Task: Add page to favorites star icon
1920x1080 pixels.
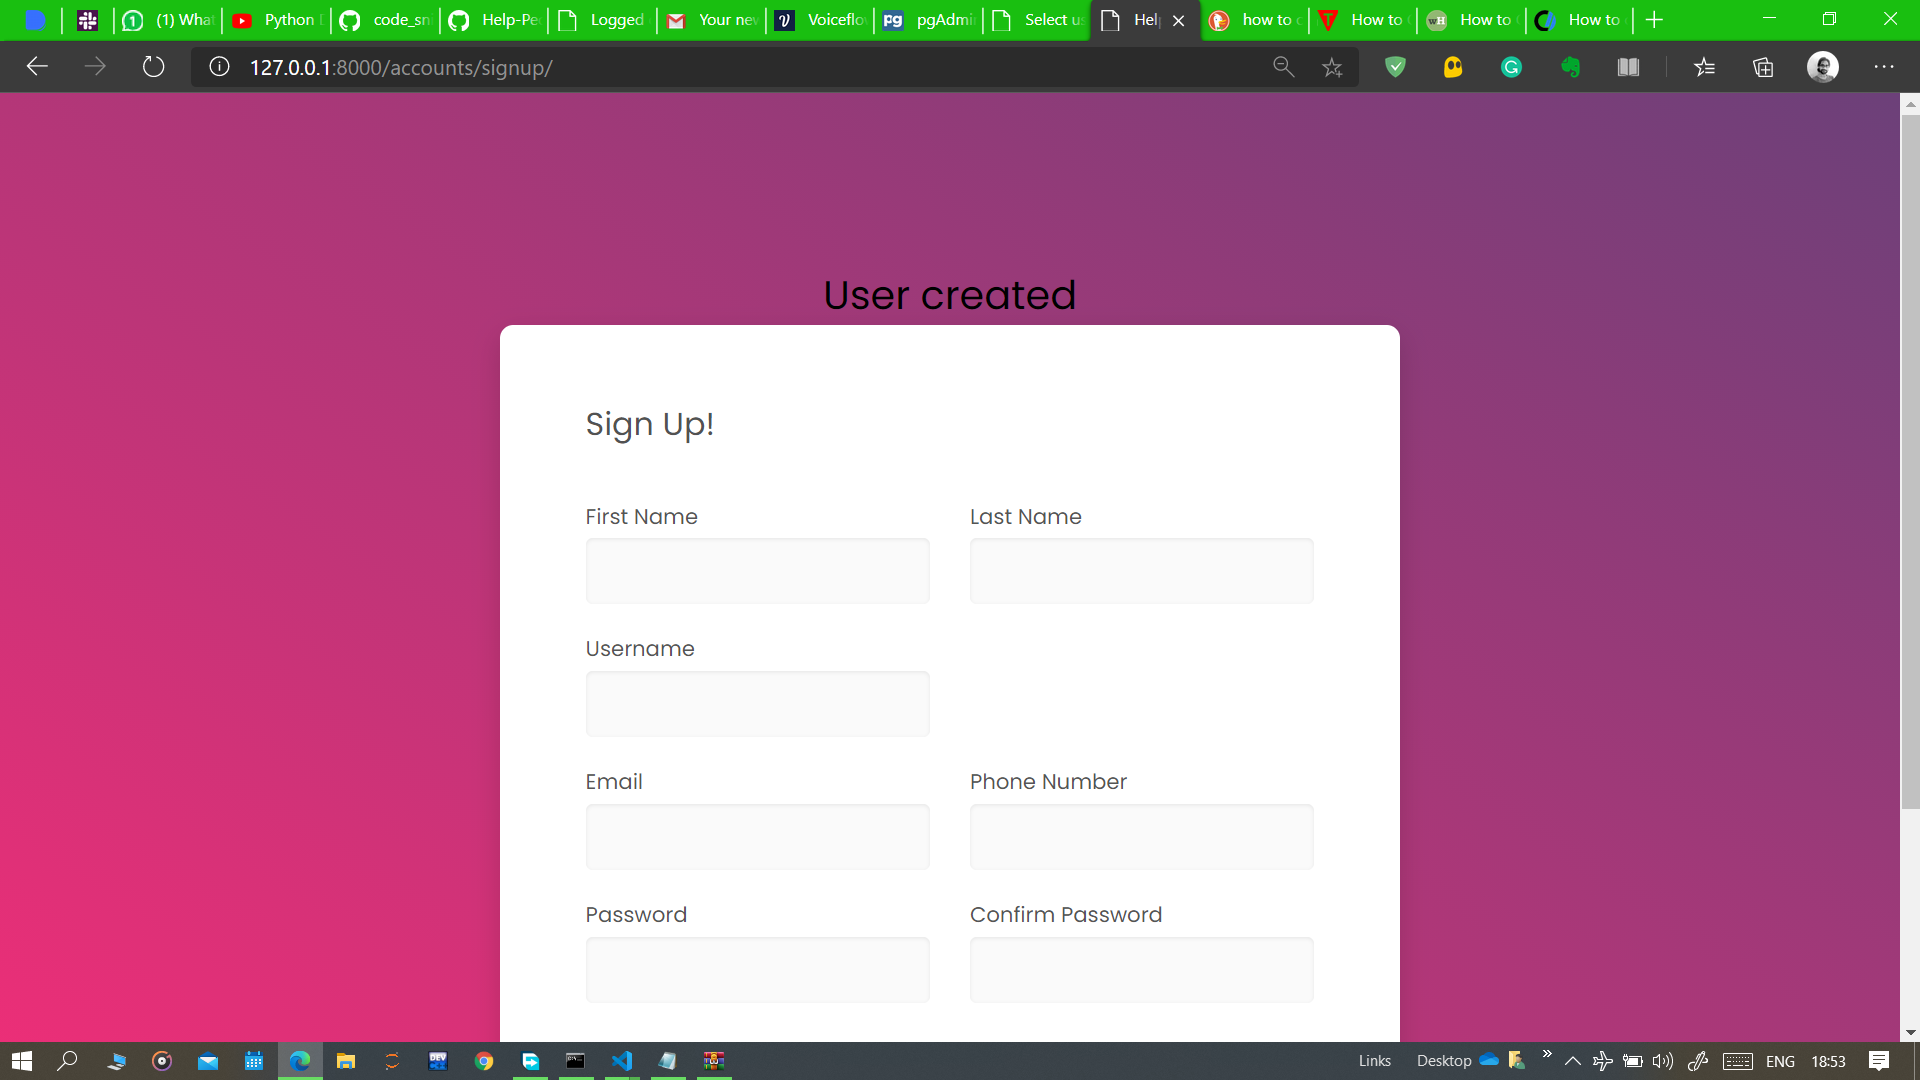Action: (x=1332, y=67)
